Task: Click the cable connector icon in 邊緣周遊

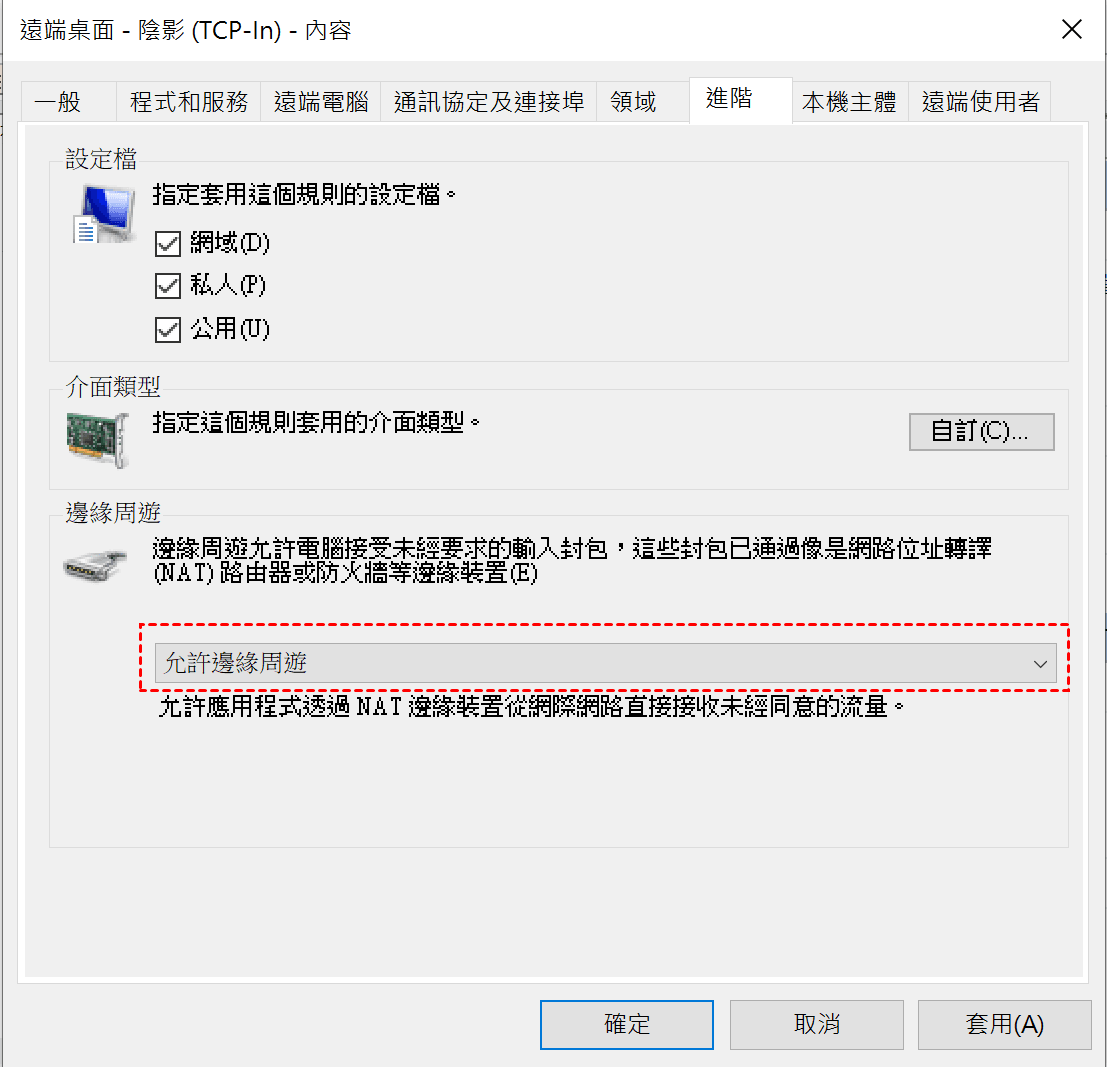Action: [95, 566]
